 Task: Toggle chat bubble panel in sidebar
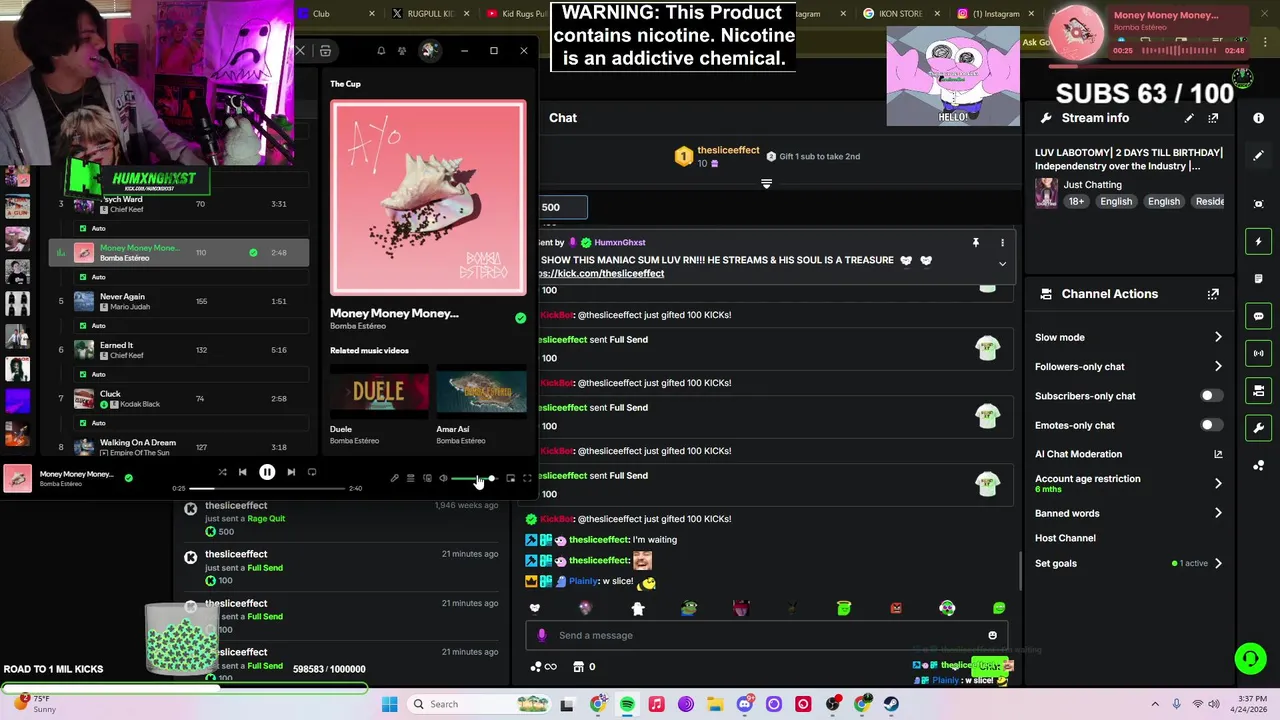pos(1258,316)
